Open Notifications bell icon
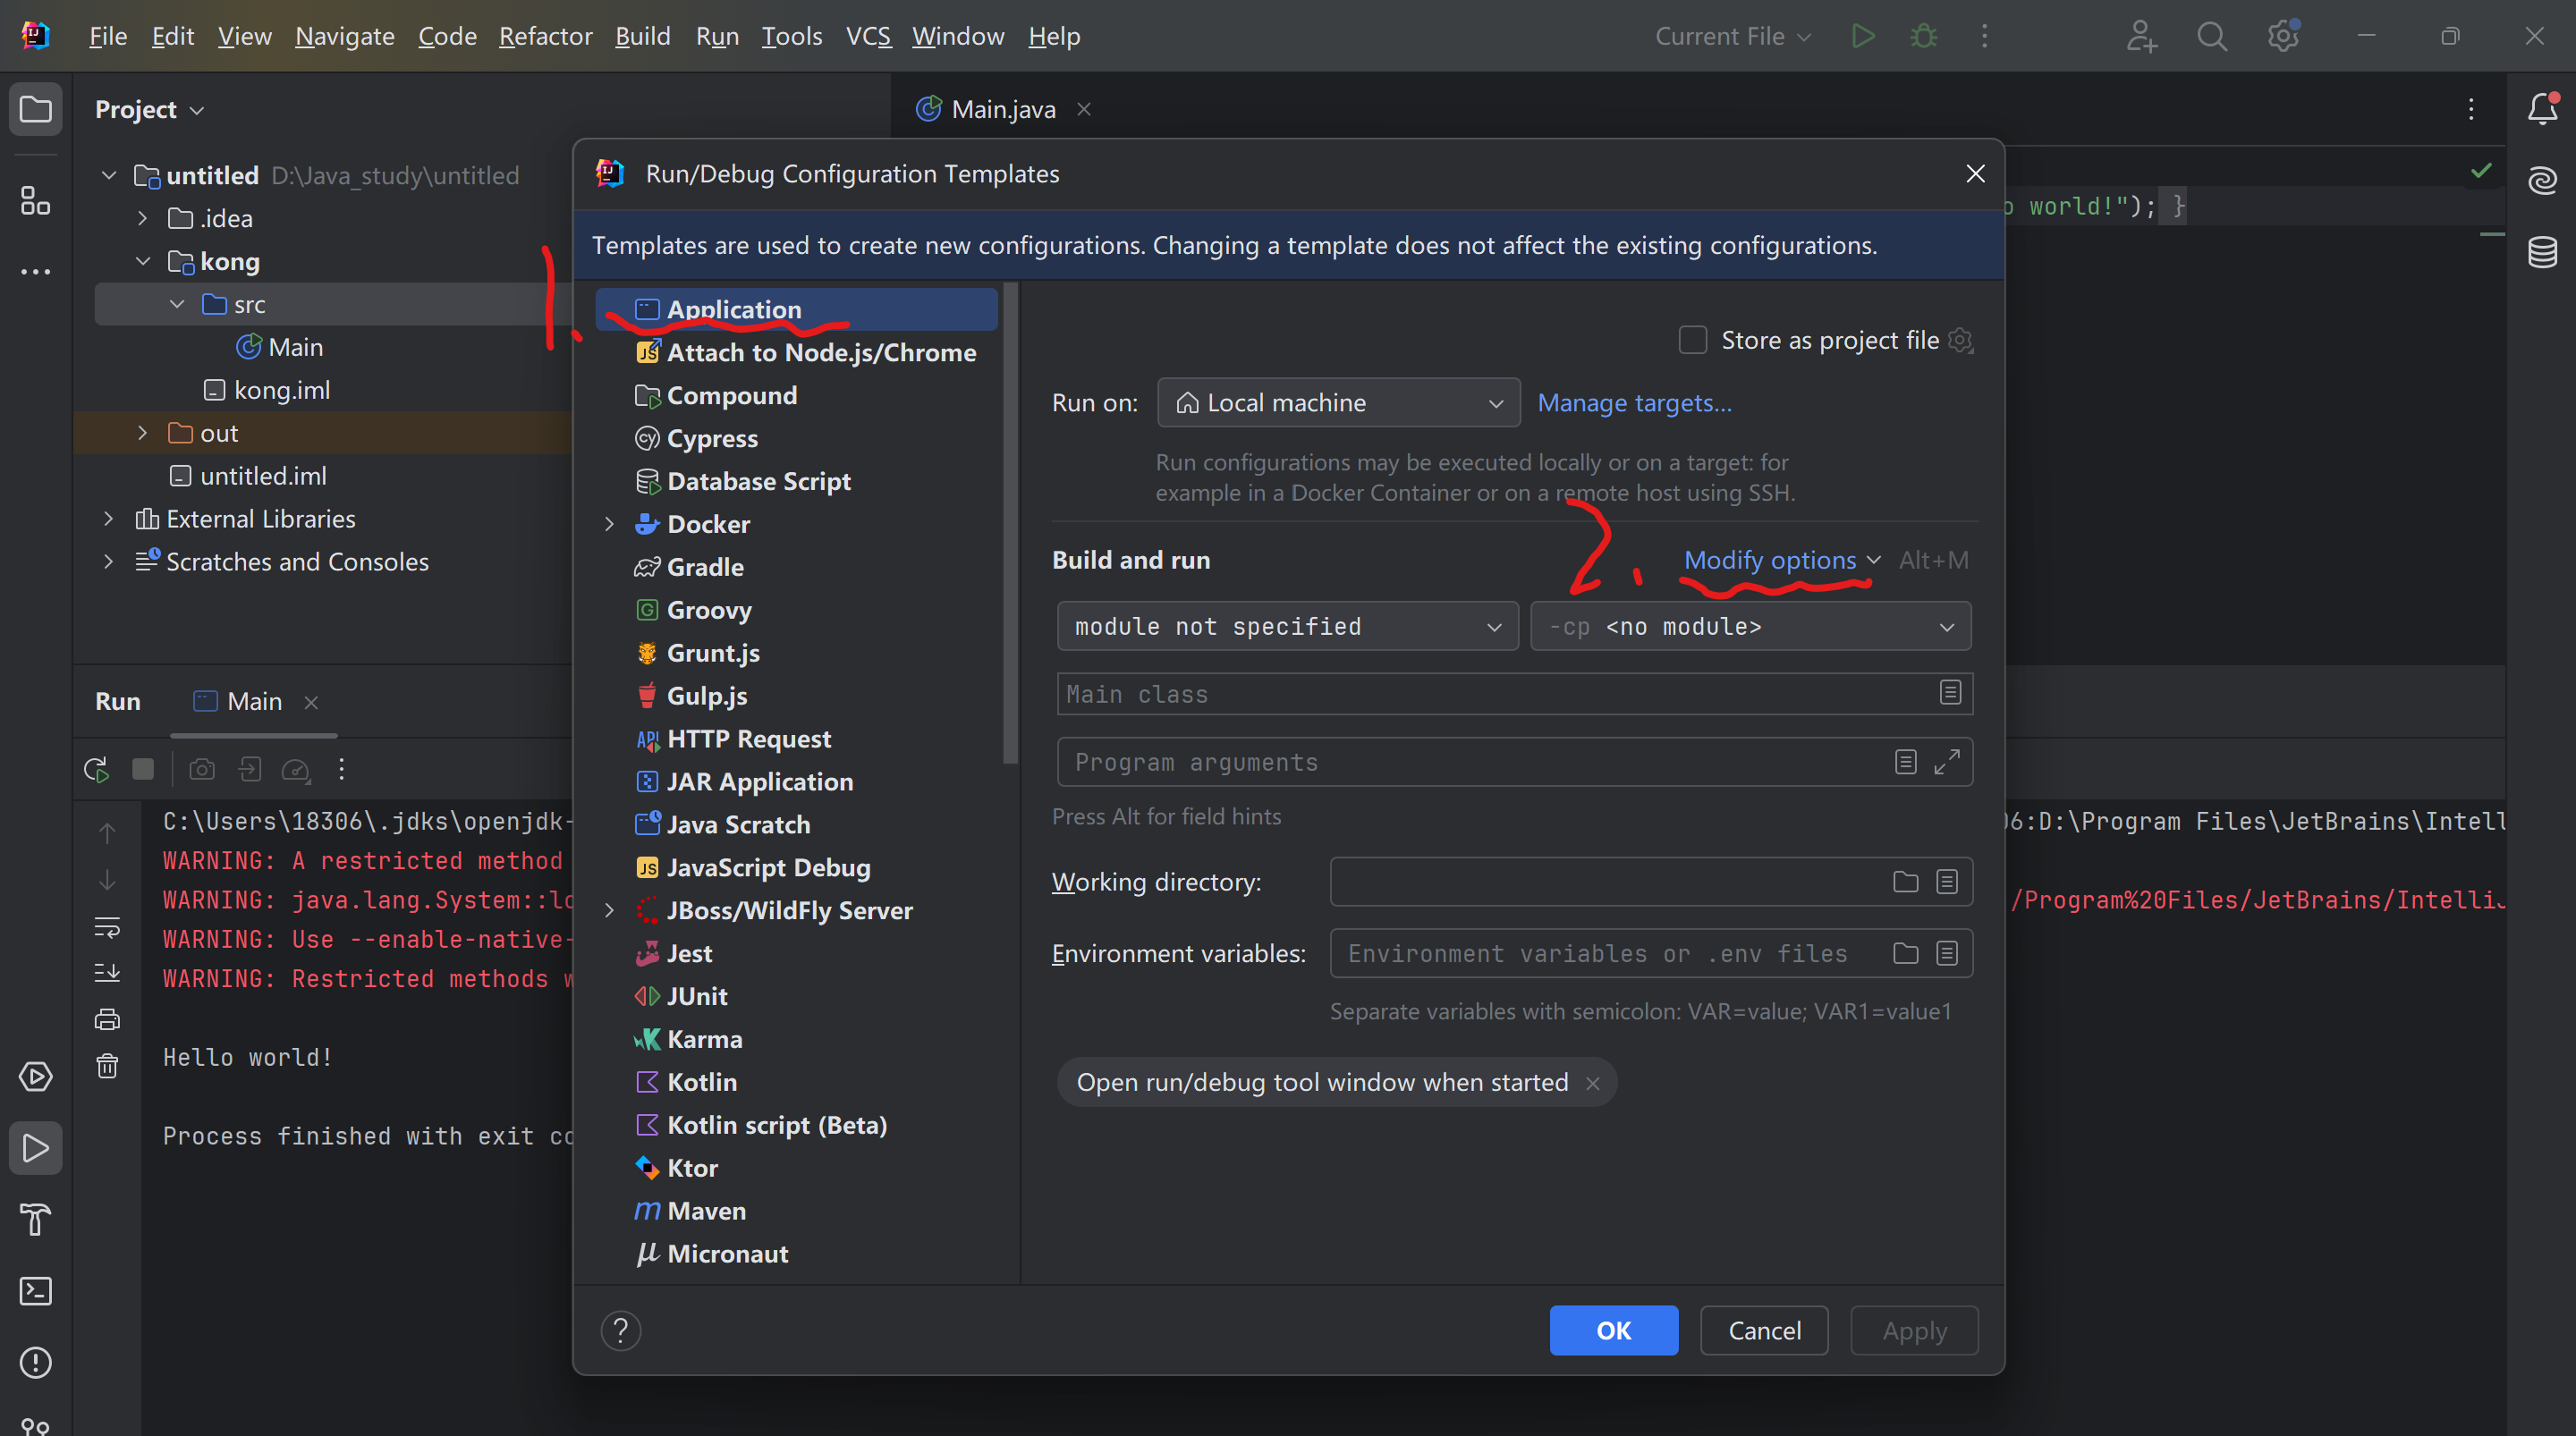 tap(2542, 109)
